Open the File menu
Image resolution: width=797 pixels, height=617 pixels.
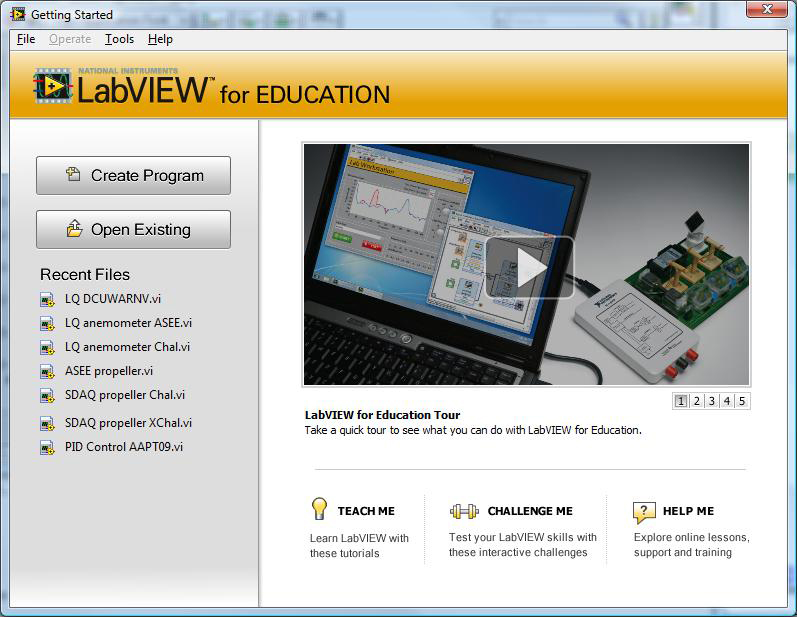point(26,39)
